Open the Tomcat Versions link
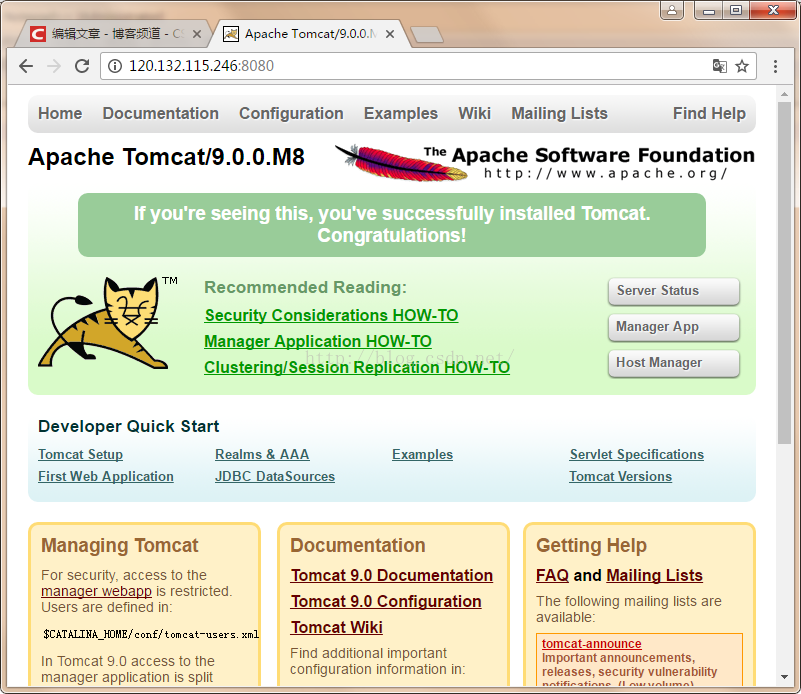Image resolution: width=801 pixels, height=694 pixels. [x=621, y=476]
